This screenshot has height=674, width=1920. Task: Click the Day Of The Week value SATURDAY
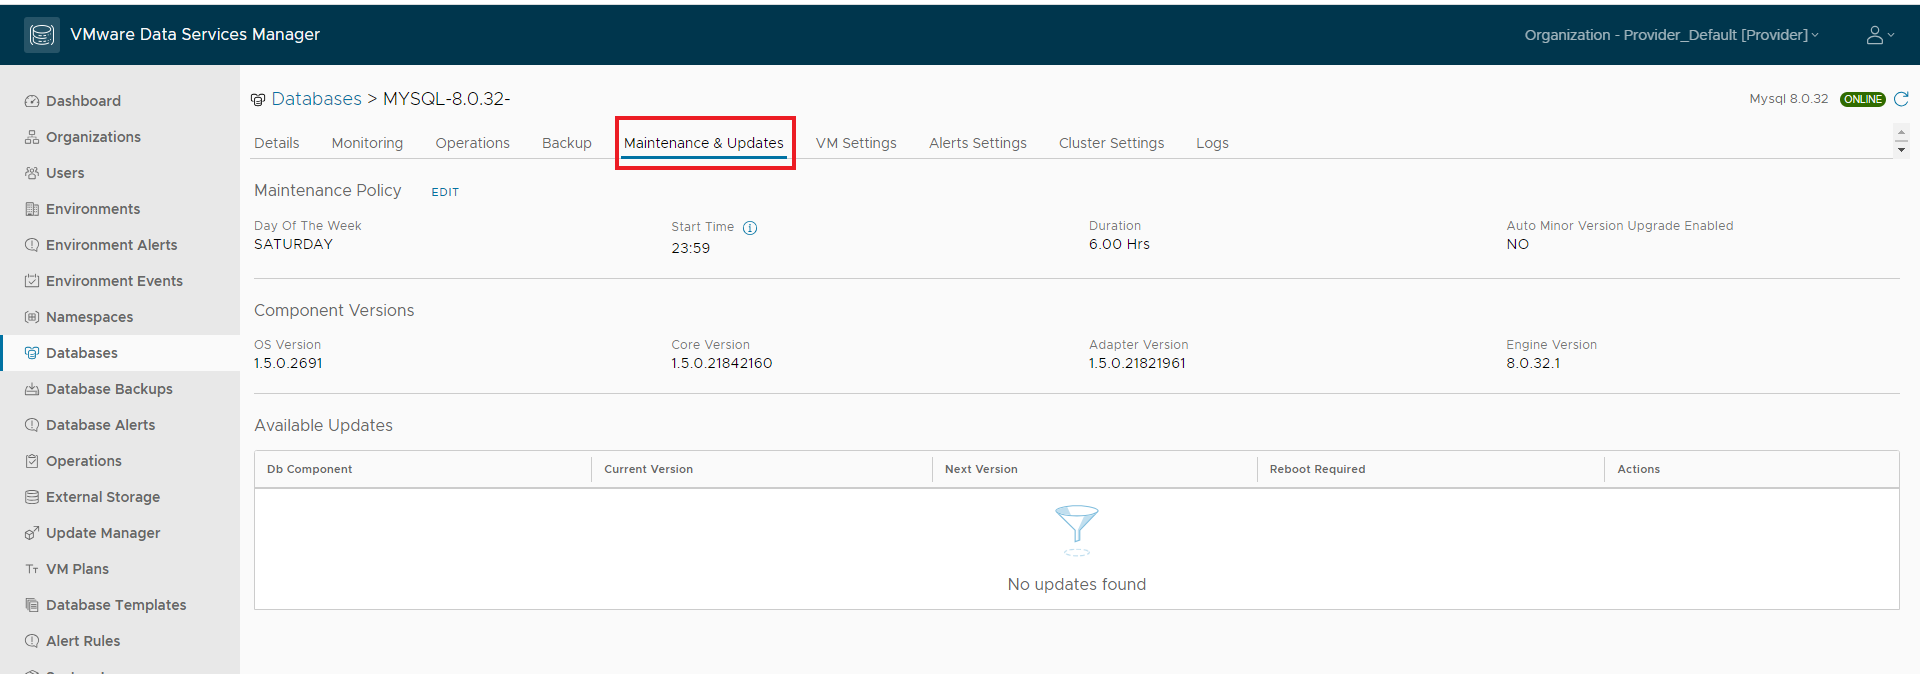click(x=293, y=244)
